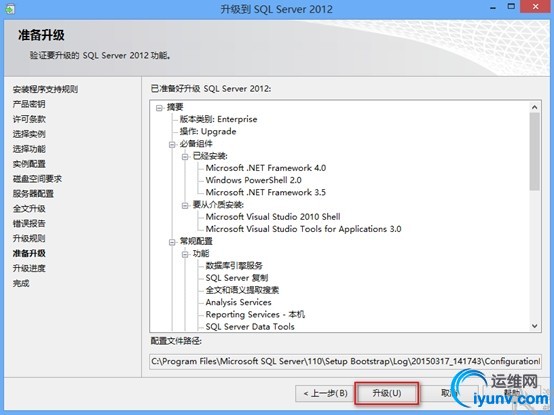Viewport: 554px width, 415px height.
Task: Select Microsoft .NET Framework 4.0 tree item
Action: (266, 168)
